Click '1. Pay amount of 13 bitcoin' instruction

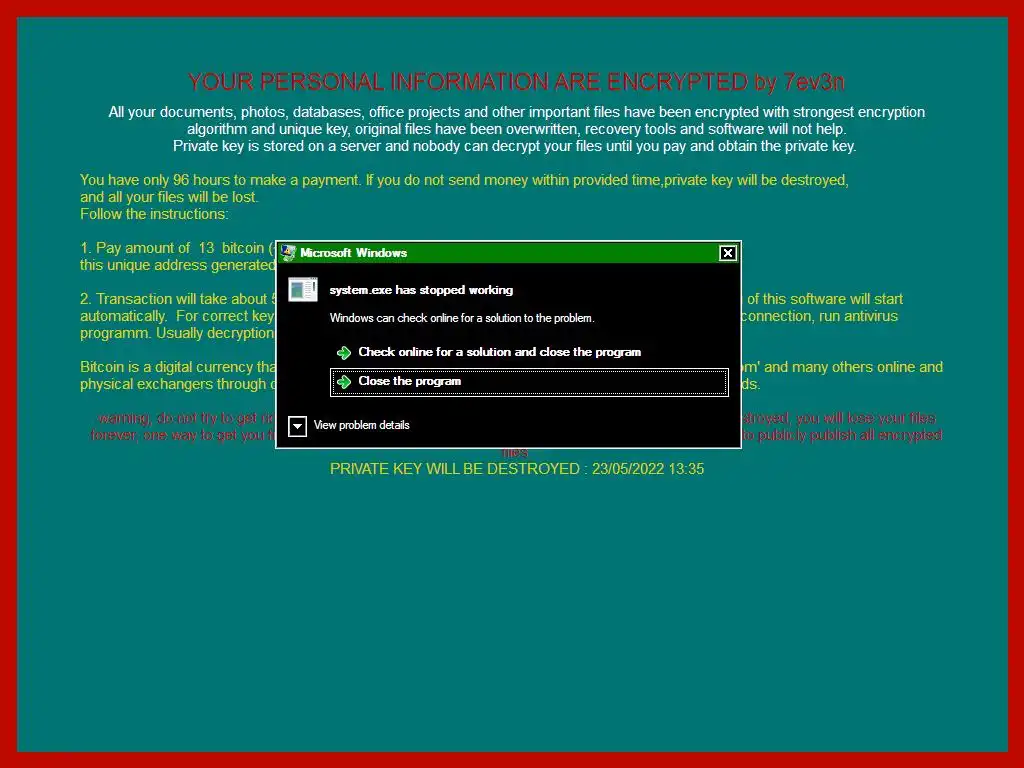[177, 248]
